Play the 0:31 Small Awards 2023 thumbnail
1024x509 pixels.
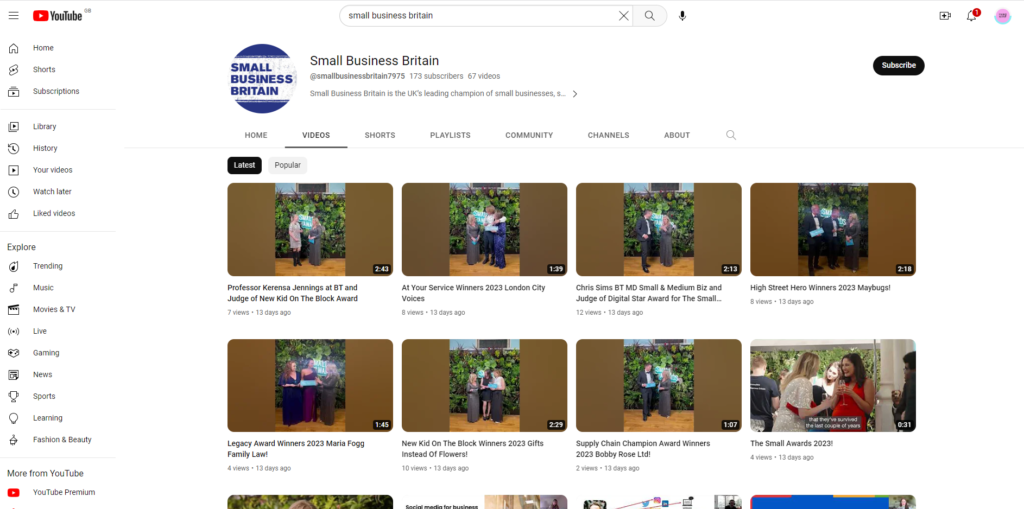tap(833, 386)
